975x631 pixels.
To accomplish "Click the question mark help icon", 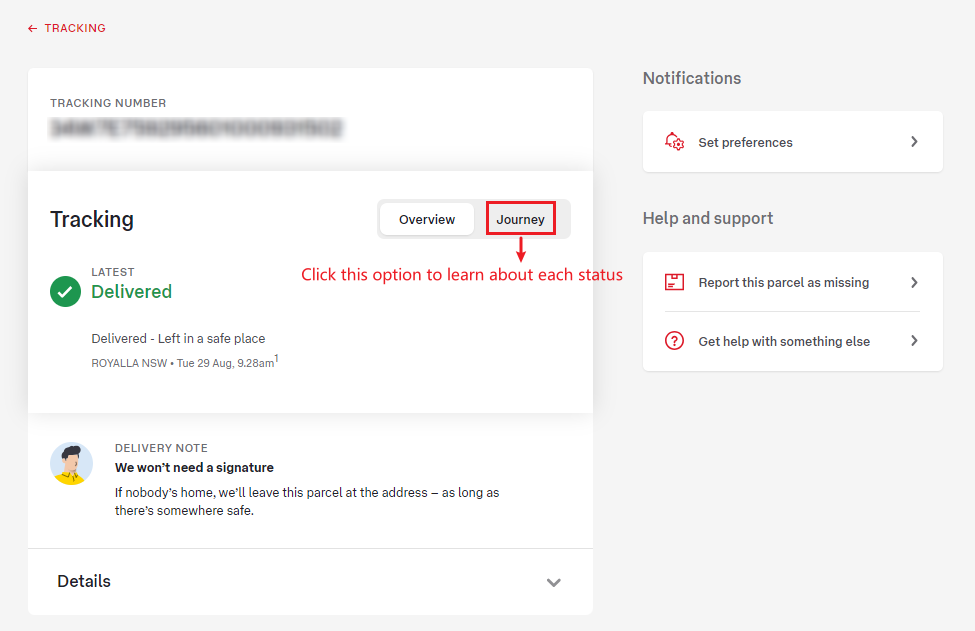I will pyautogui.click(x=675, y=341).
